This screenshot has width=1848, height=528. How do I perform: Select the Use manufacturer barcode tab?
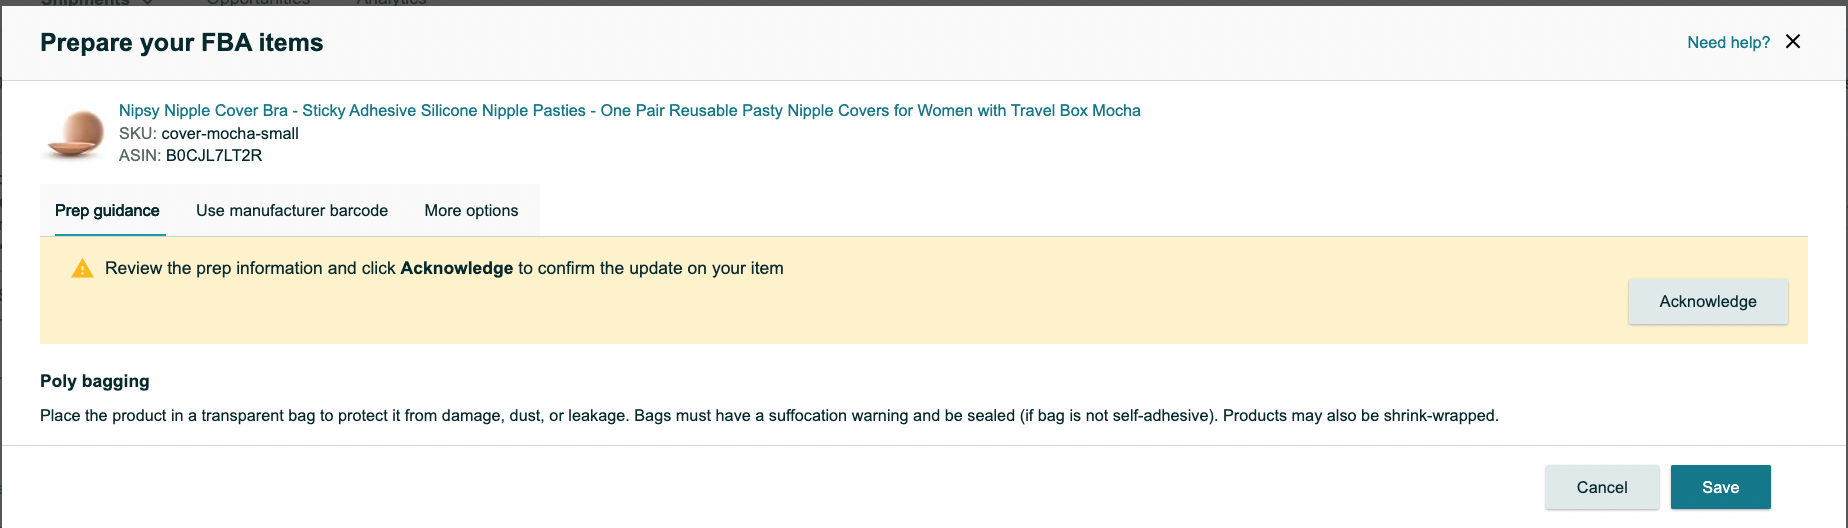292,210
